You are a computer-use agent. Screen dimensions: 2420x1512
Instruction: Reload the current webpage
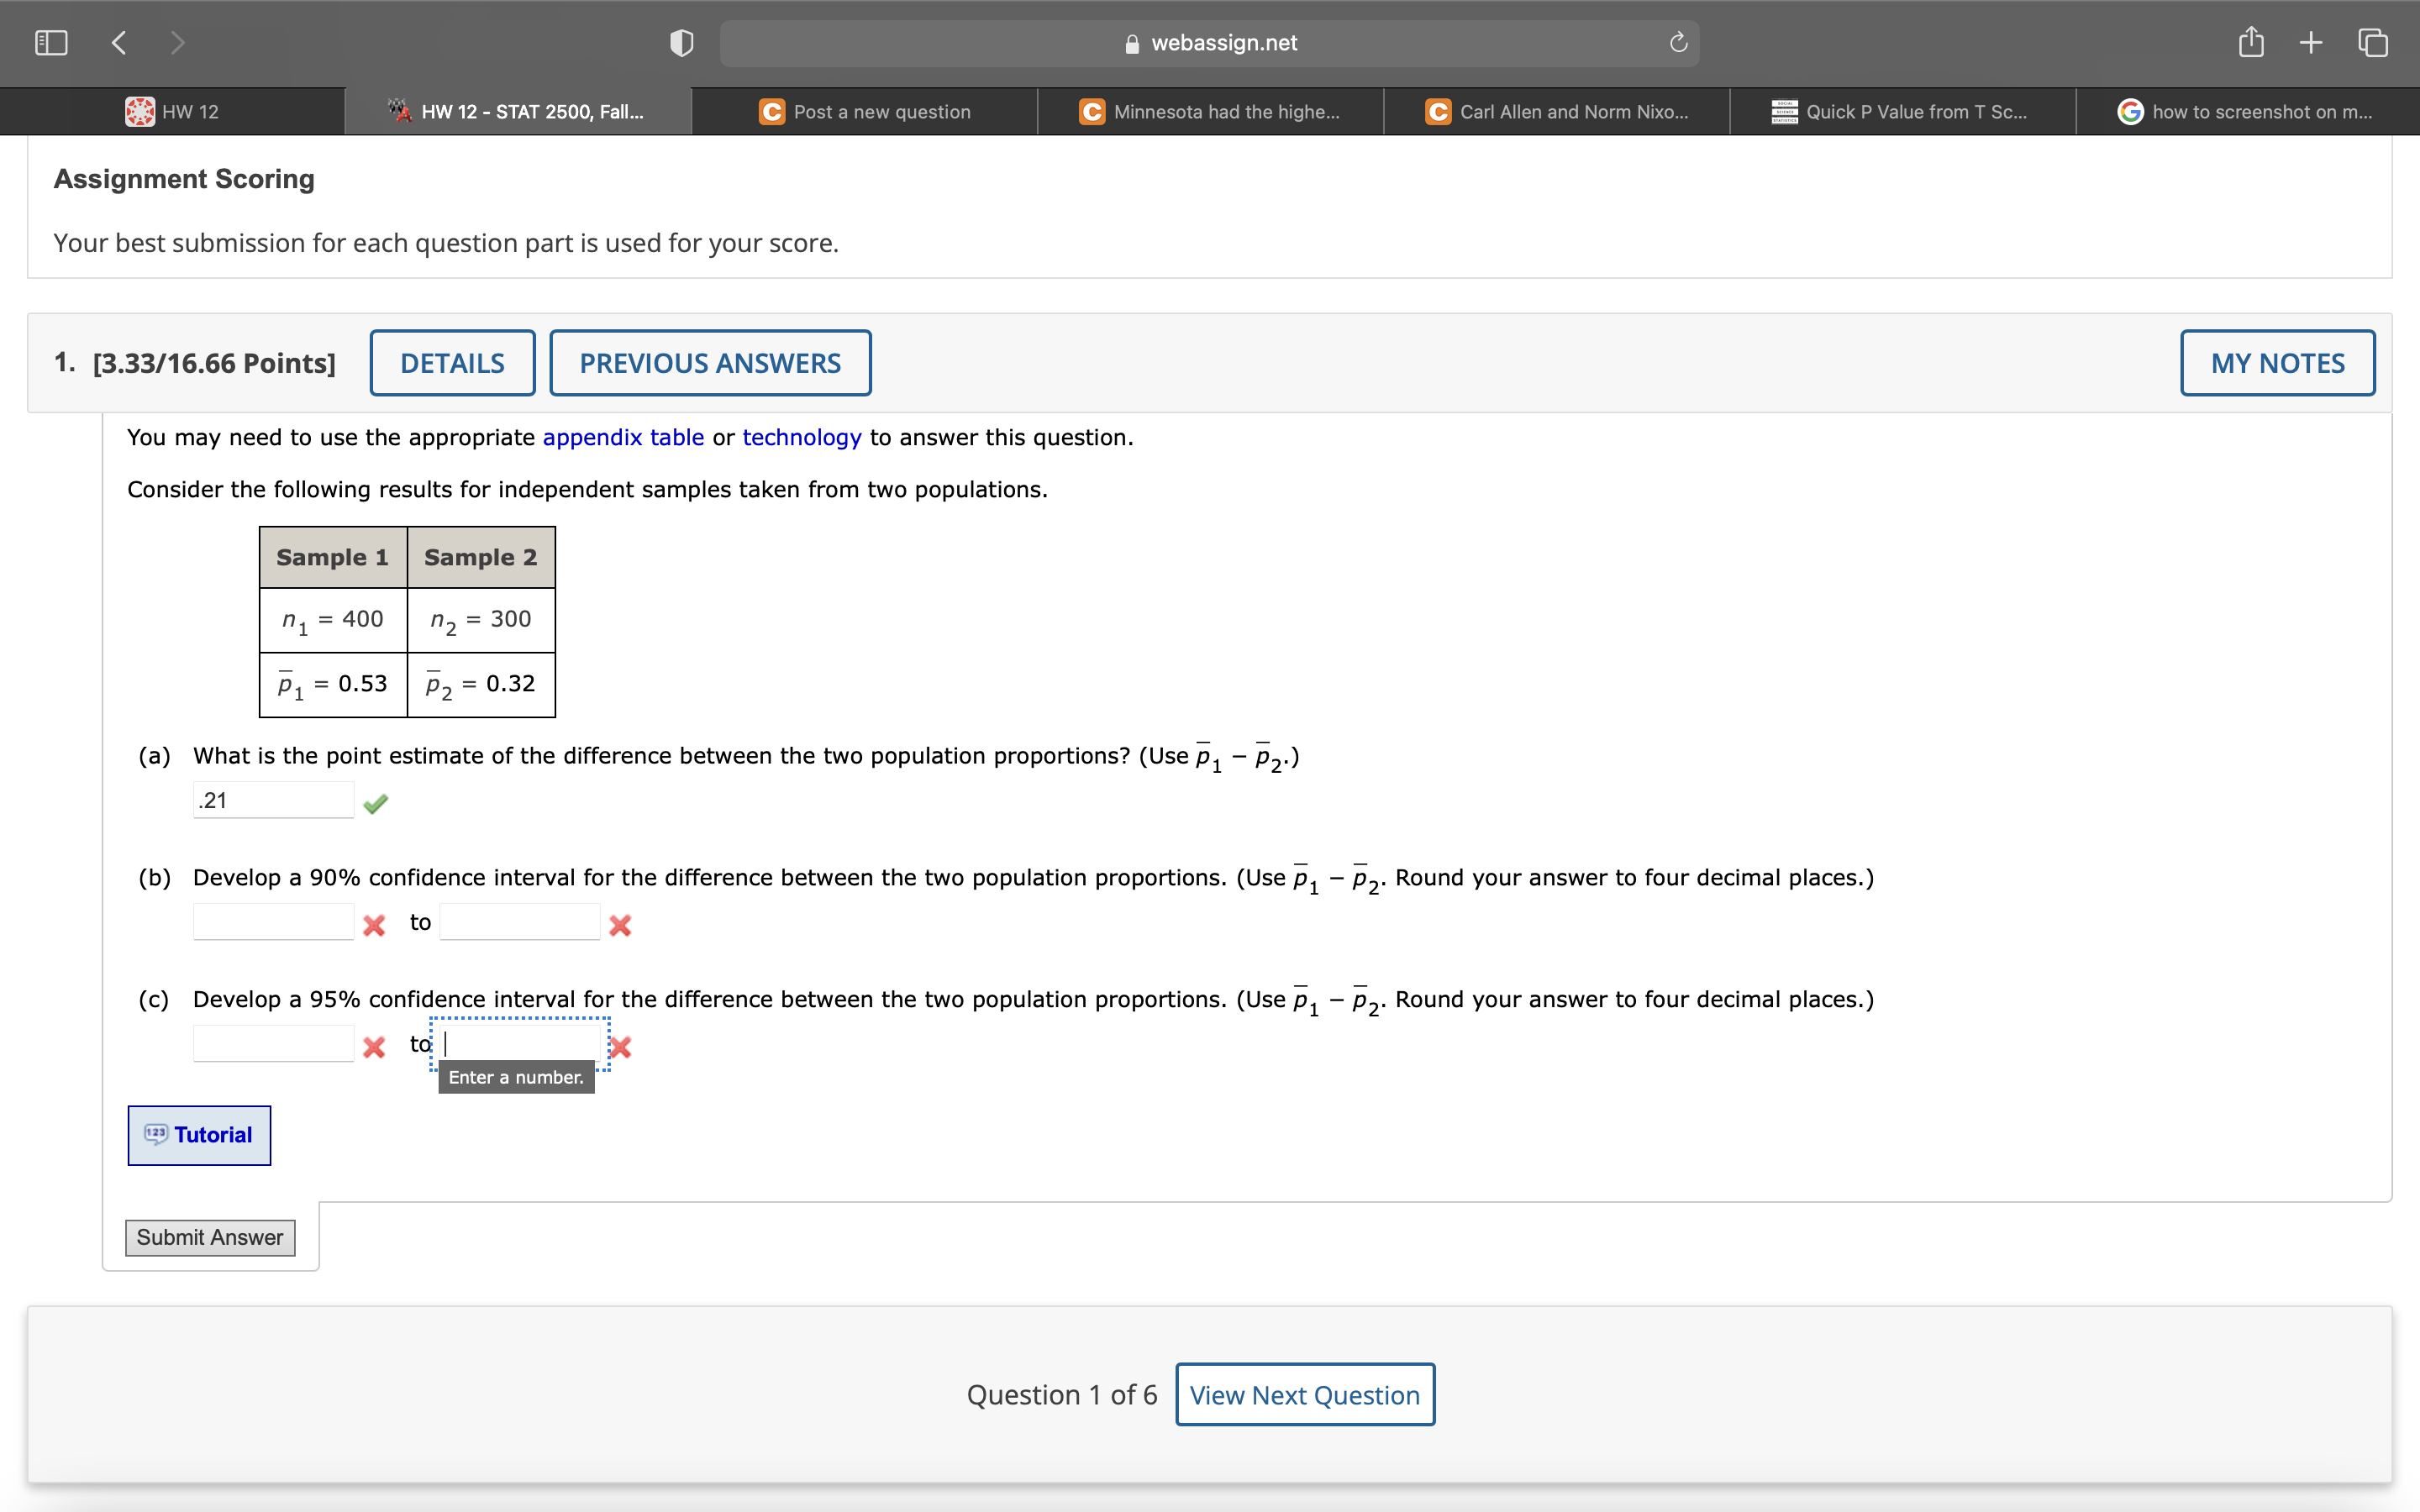click(1676, 42)
